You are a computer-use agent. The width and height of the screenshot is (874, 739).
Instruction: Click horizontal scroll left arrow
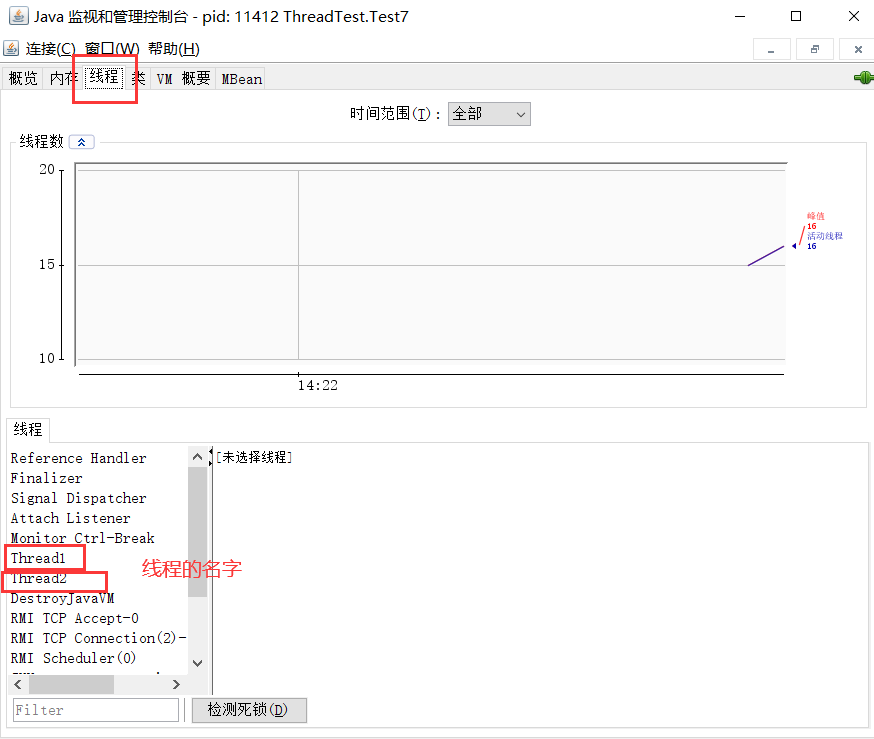[18, 684]
